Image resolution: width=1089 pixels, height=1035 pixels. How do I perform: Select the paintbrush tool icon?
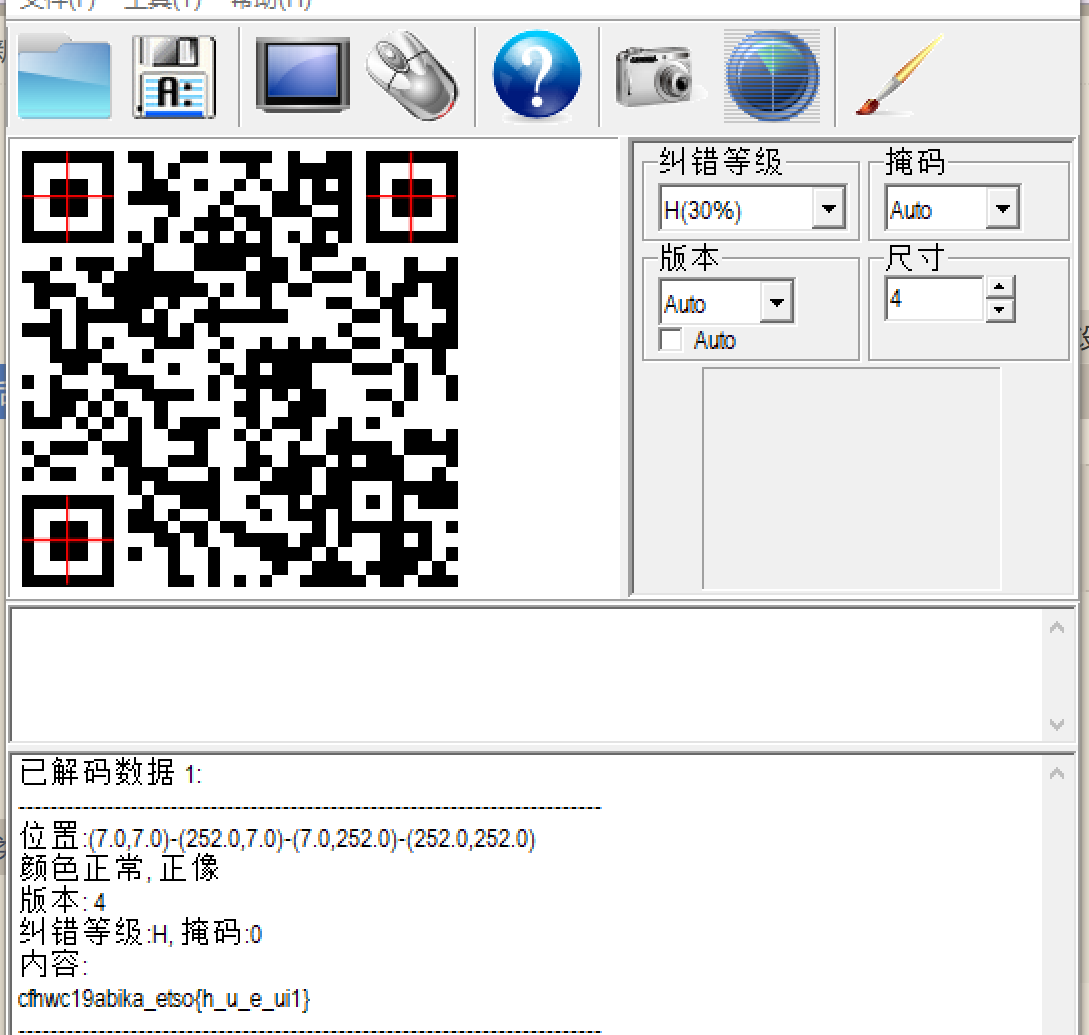click(901, 75)
